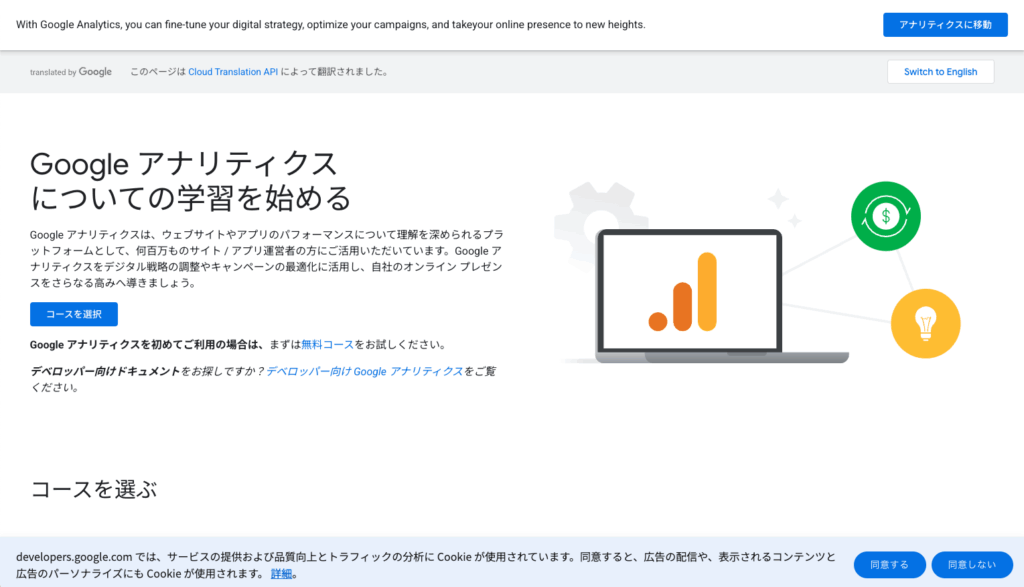
Task: Click the コースを選択 button
Action: [x=74, y=314]
